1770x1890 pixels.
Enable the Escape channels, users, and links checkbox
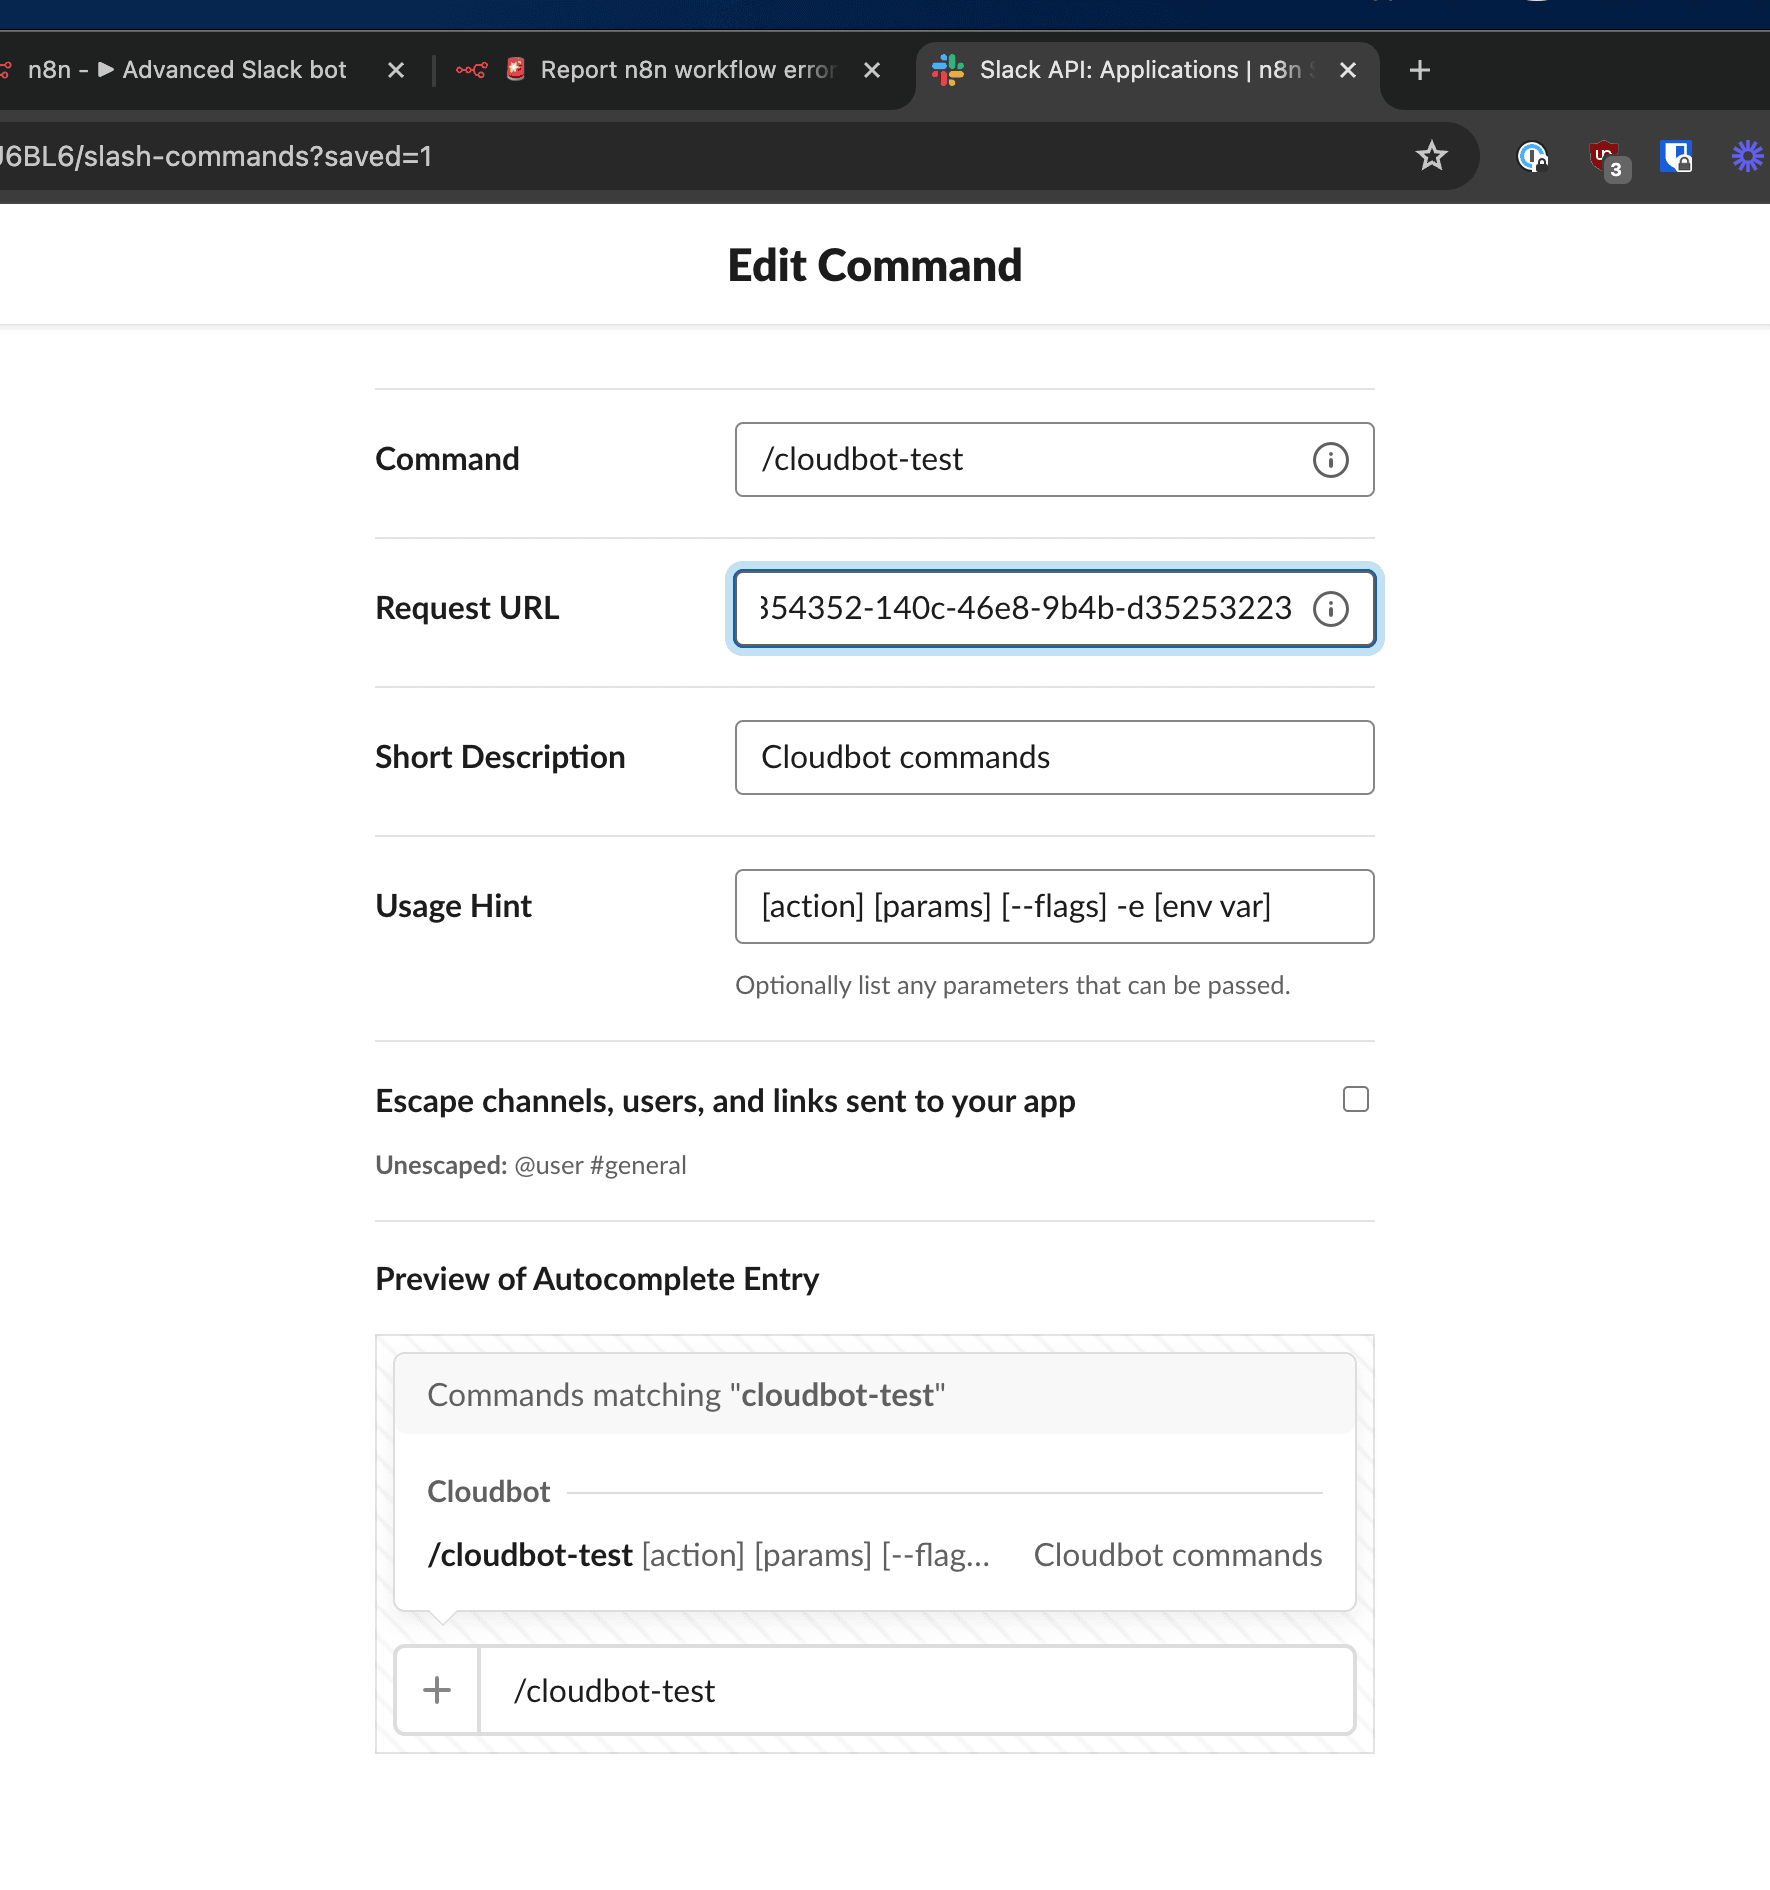pyautogui.click(x=1356, y=1099)
